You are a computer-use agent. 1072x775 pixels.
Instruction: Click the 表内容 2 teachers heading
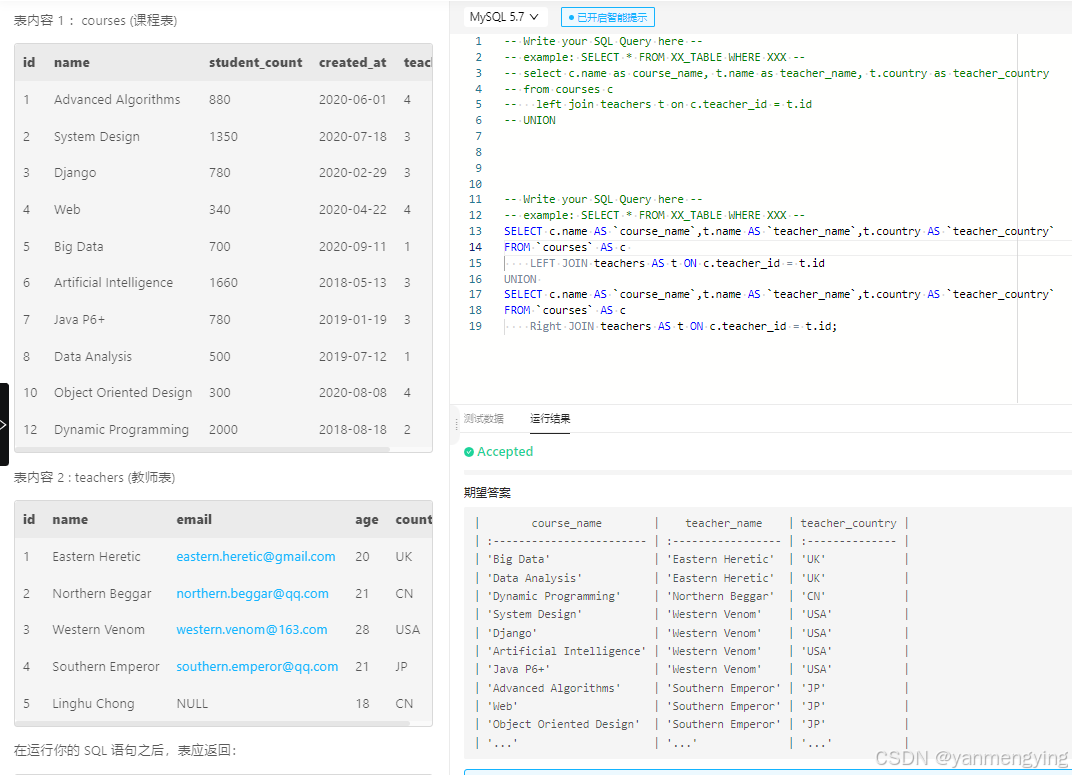94,477
